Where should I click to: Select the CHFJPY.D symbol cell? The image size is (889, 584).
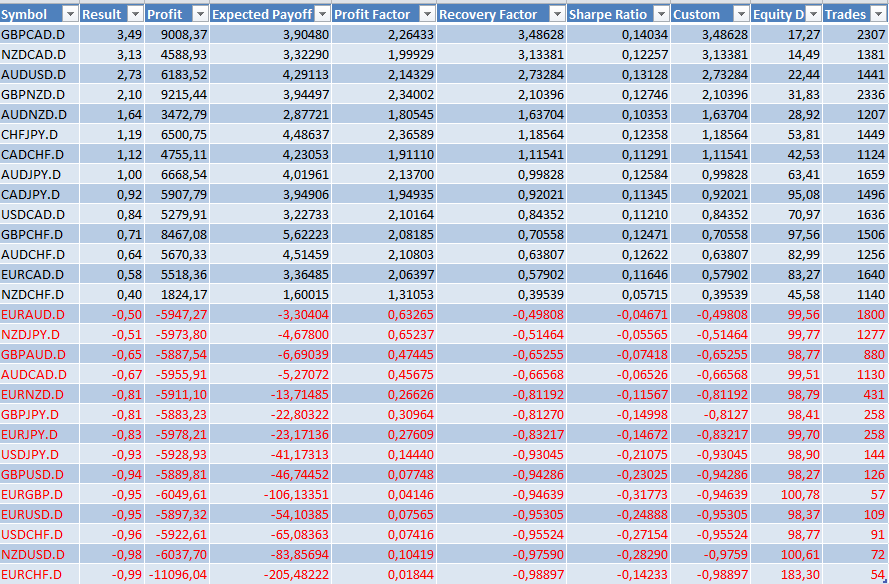coord(40,134)
